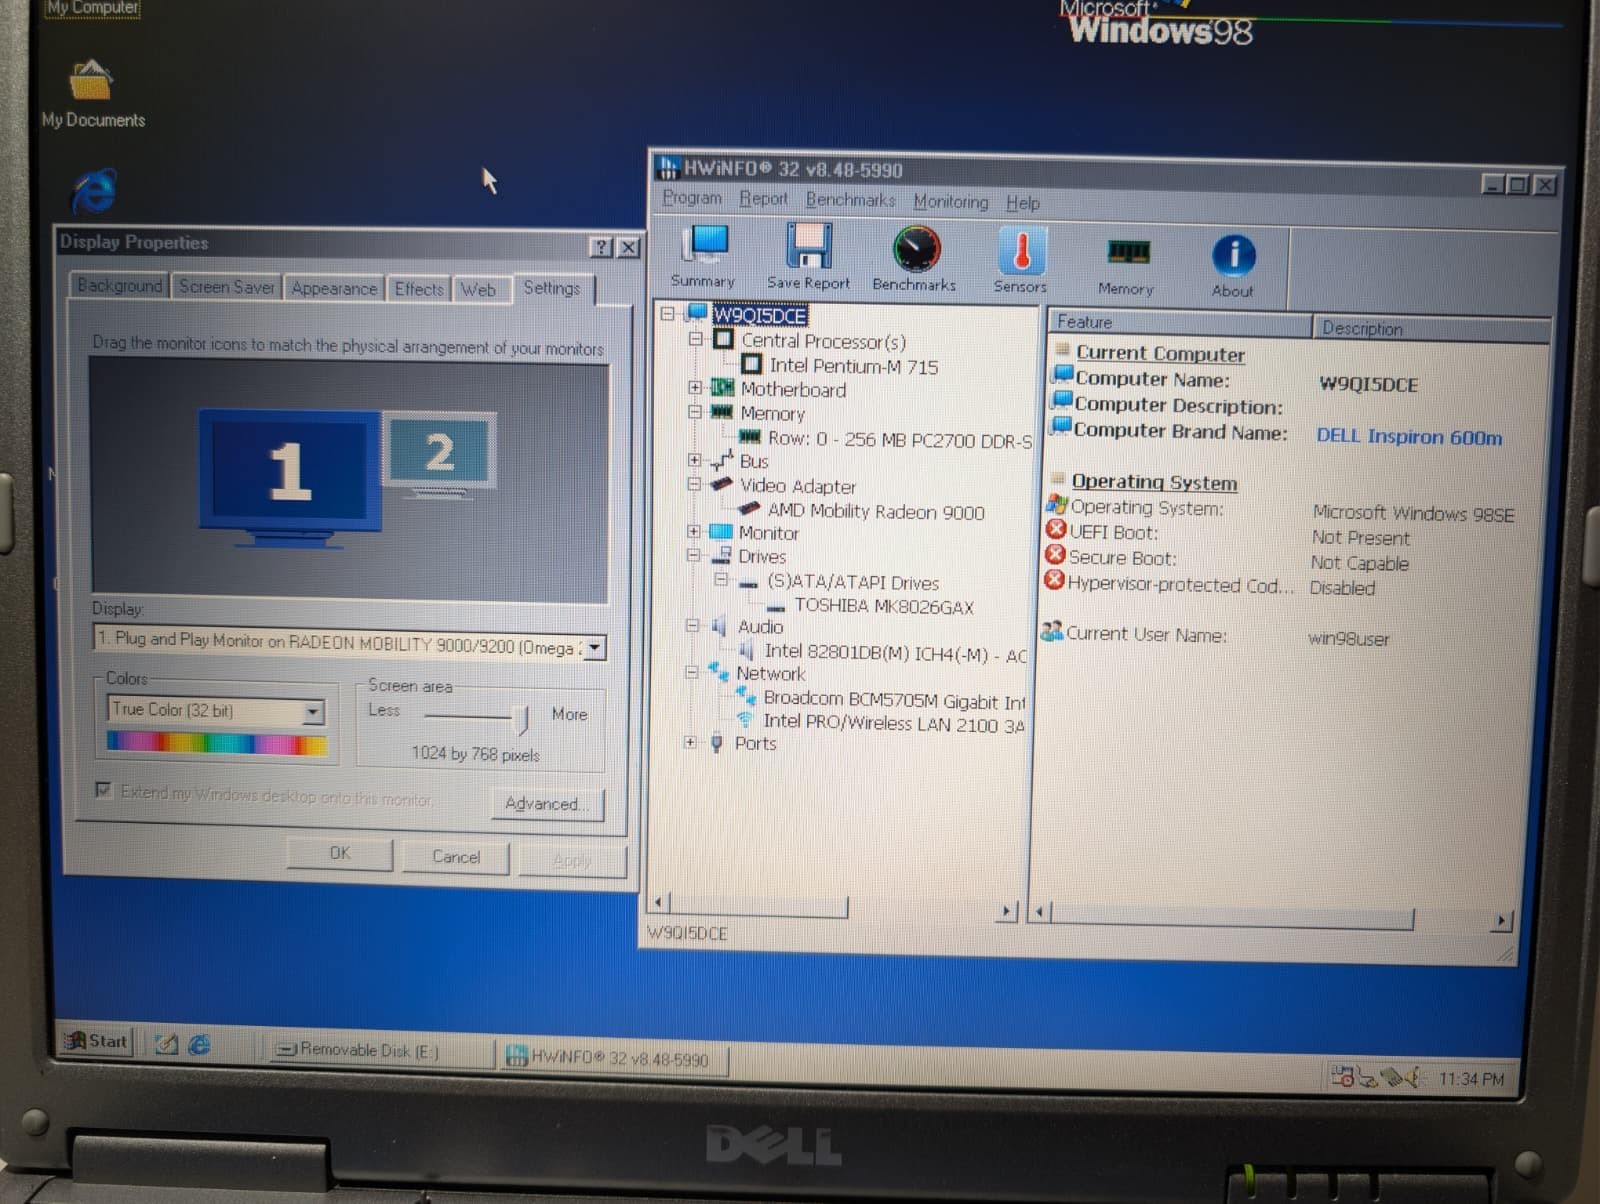Image resolution: width=1600 pixels, height=1204 pixels.
Task: Open the Display monitor selection dropdown
Action: [x=594, y=648]
